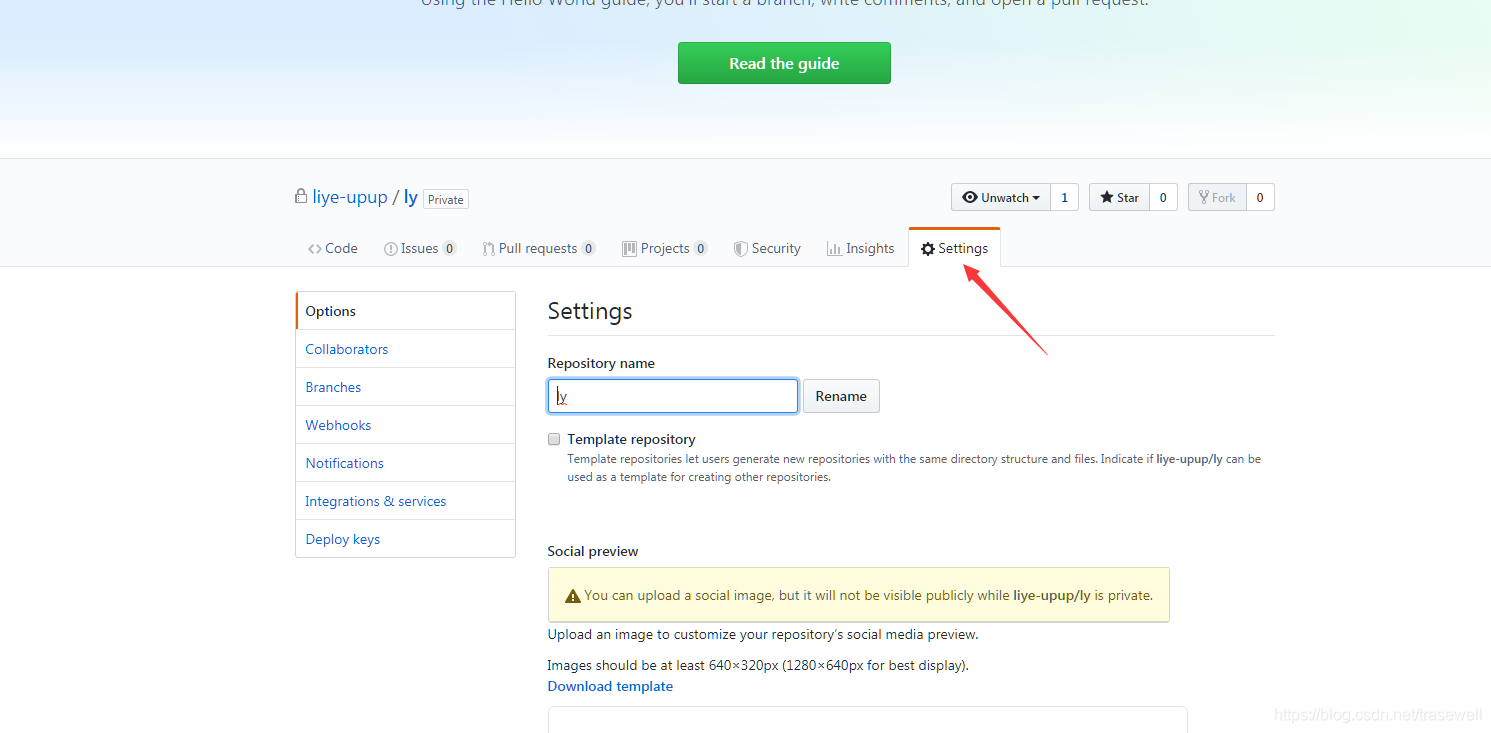This screenshot has height=733, width=1491.
Task: Click the Social preview heading
Action: tap(593, 551)
